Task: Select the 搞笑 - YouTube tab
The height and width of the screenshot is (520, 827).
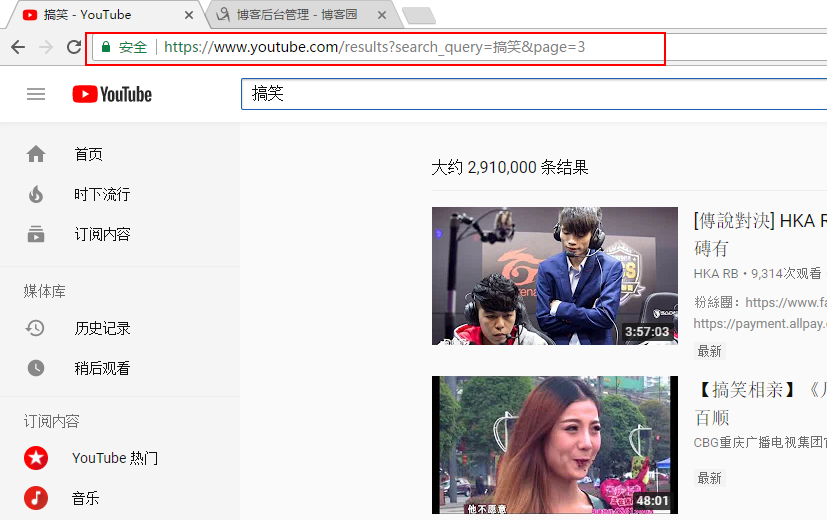Action: pos(103,15)
